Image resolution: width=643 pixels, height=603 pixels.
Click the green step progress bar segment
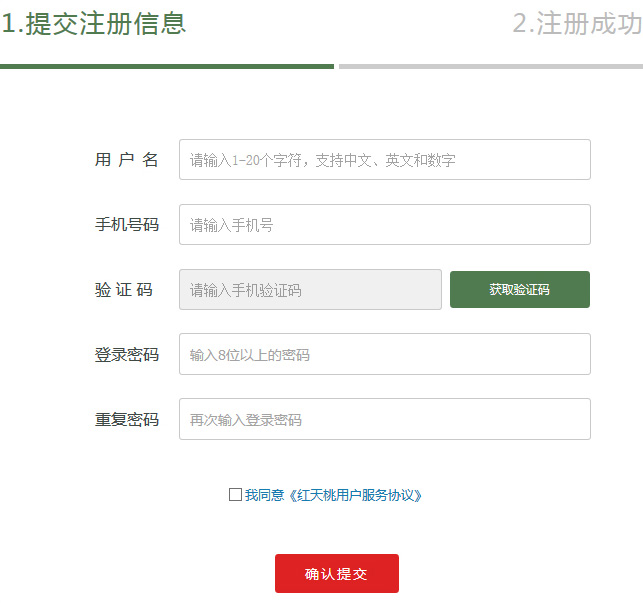167,66
